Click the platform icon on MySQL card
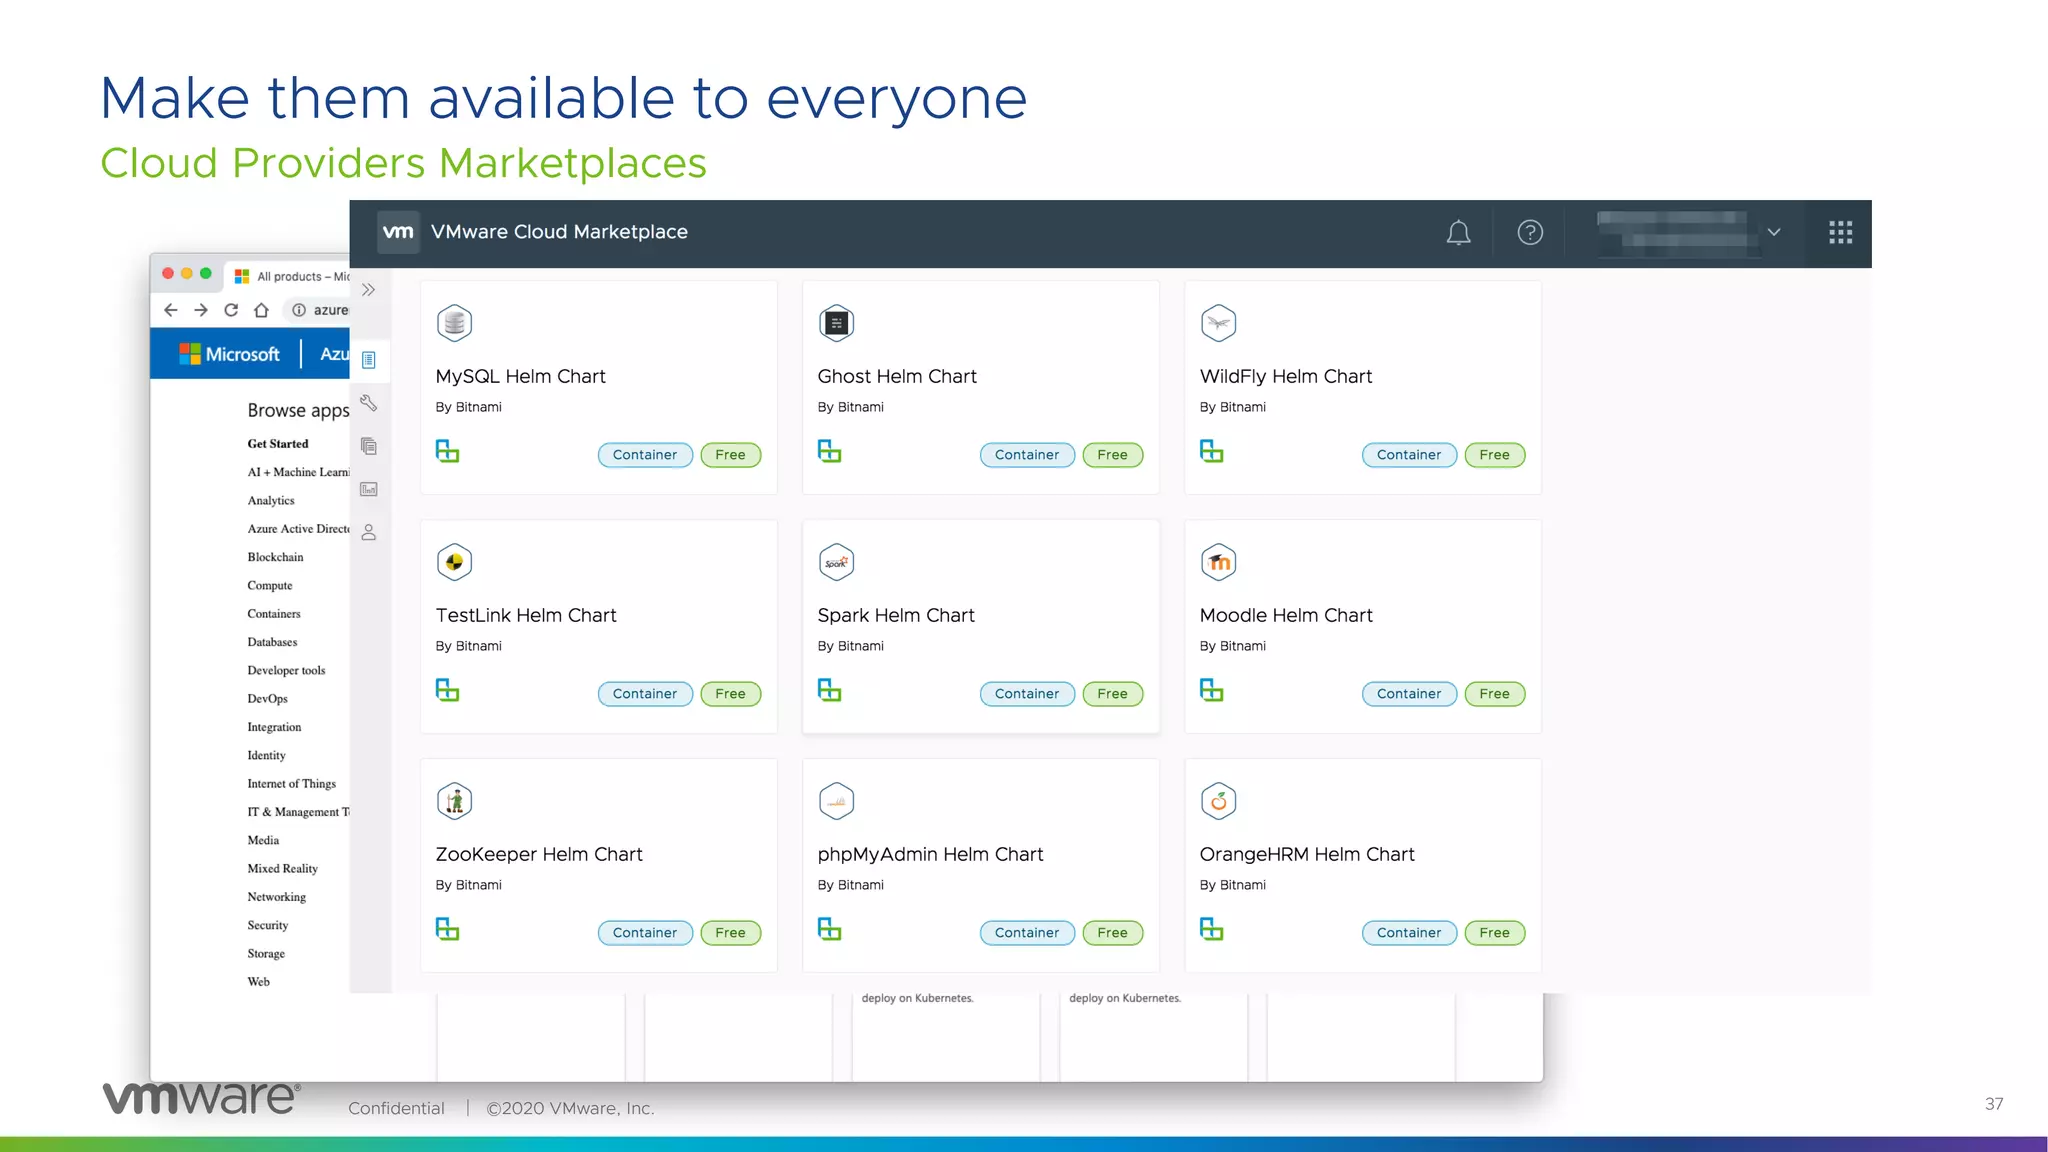Image resolution: width=2048 pixels, height=1152 pixels. pyautogui.click(x=447, y=451)
